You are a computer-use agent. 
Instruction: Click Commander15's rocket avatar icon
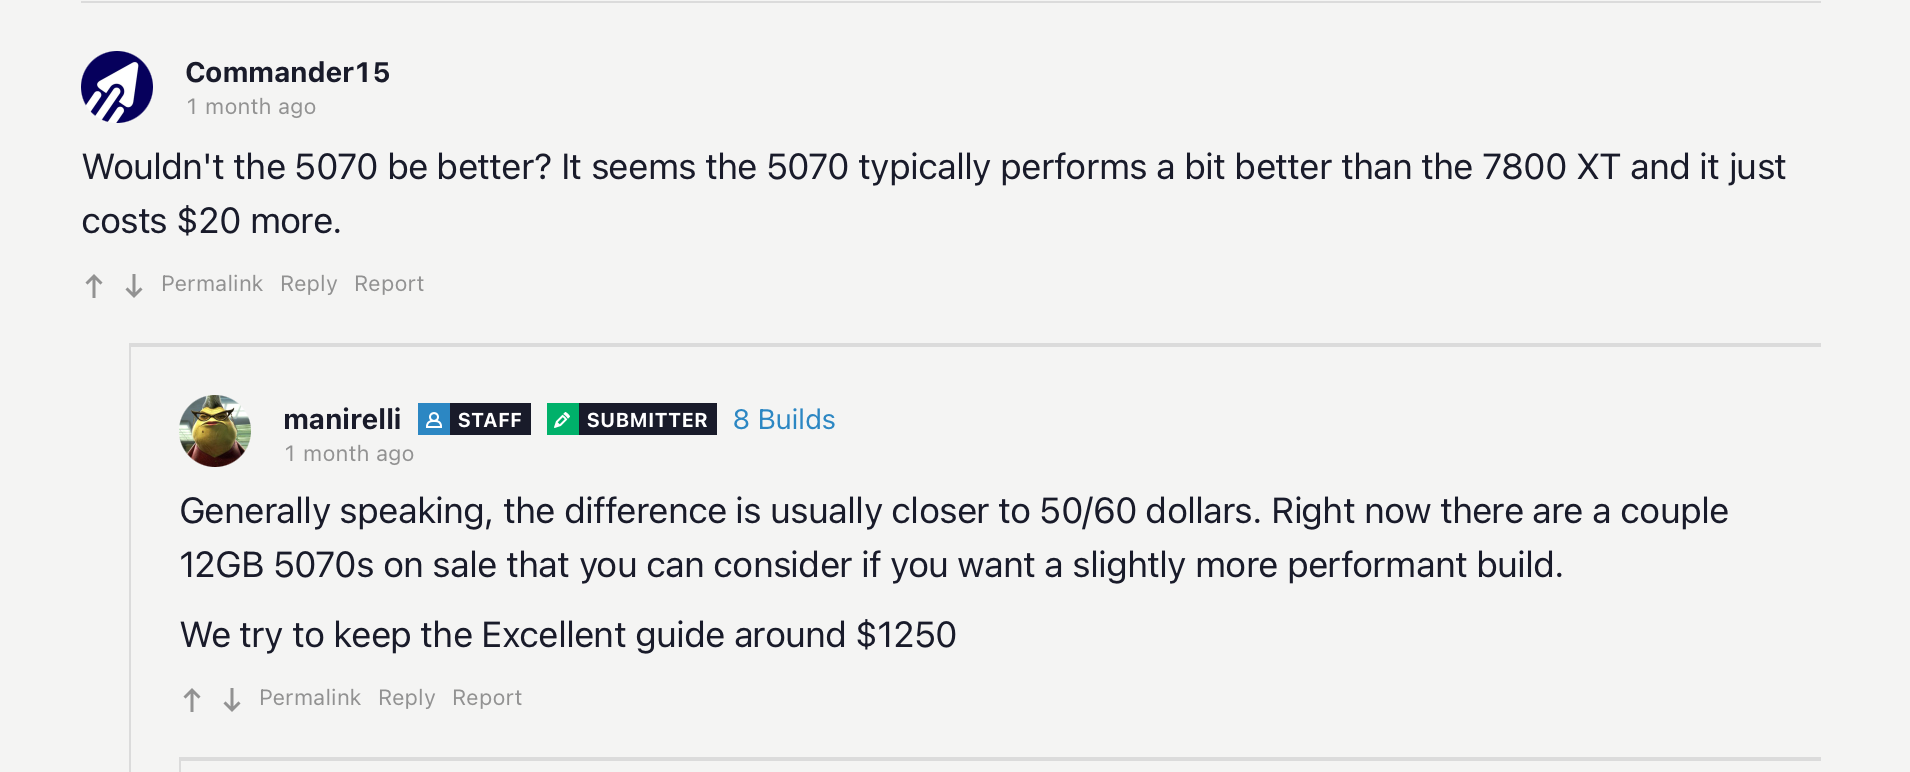tap(116, 87)
